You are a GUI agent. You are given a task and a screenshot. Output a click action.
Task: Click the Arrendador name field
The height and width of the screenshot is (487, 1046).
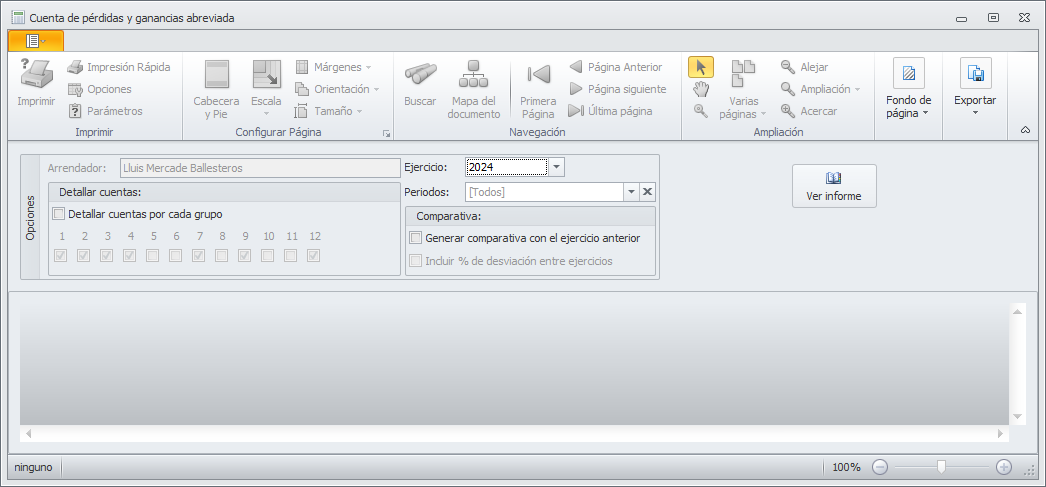(260, 168)
